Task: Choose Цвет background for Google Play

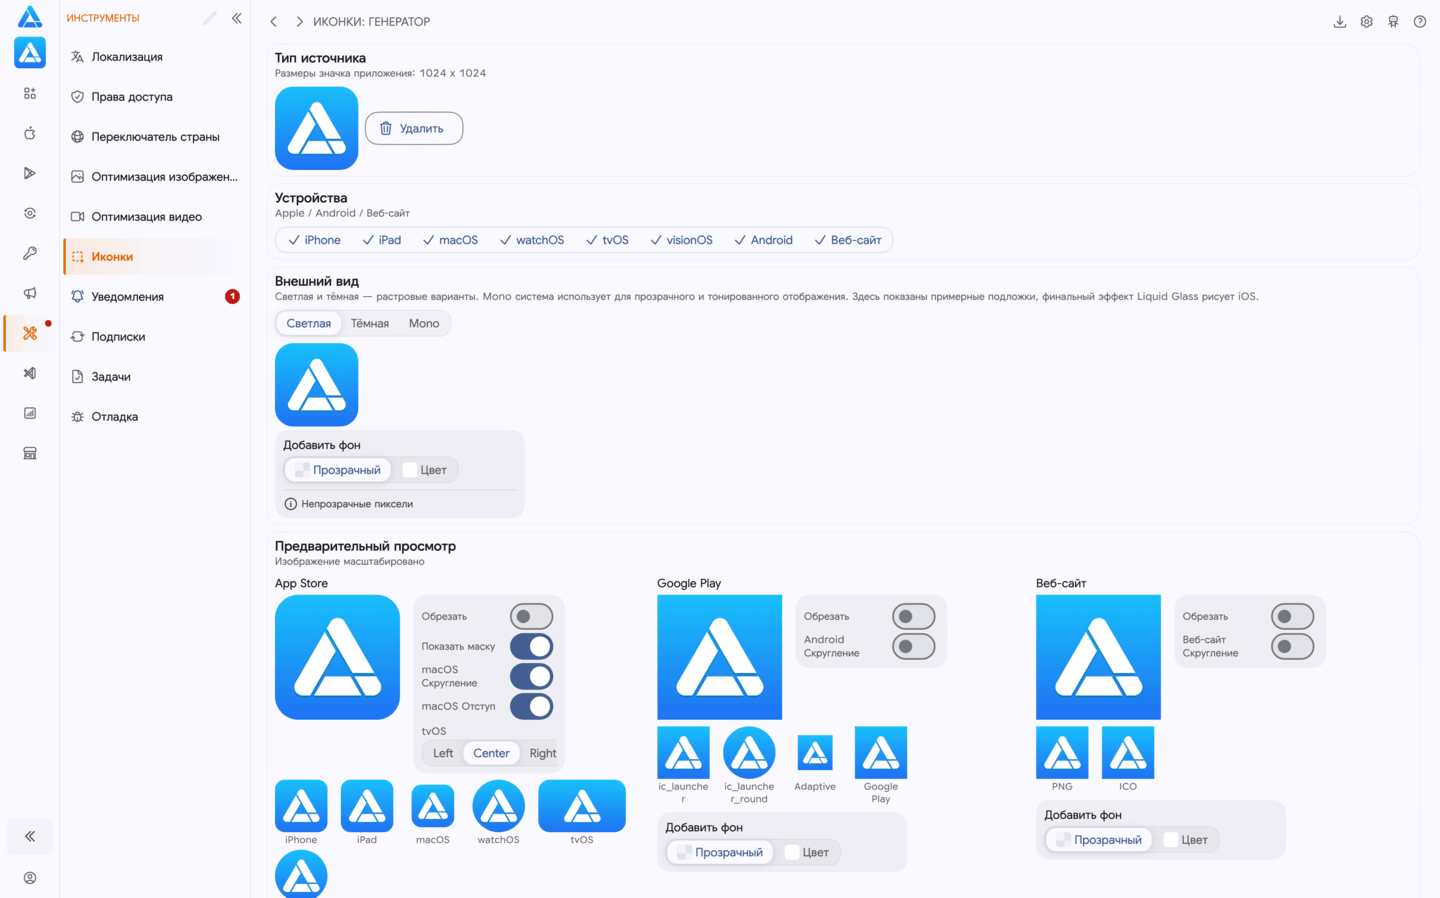Action: tap(807, 852)
